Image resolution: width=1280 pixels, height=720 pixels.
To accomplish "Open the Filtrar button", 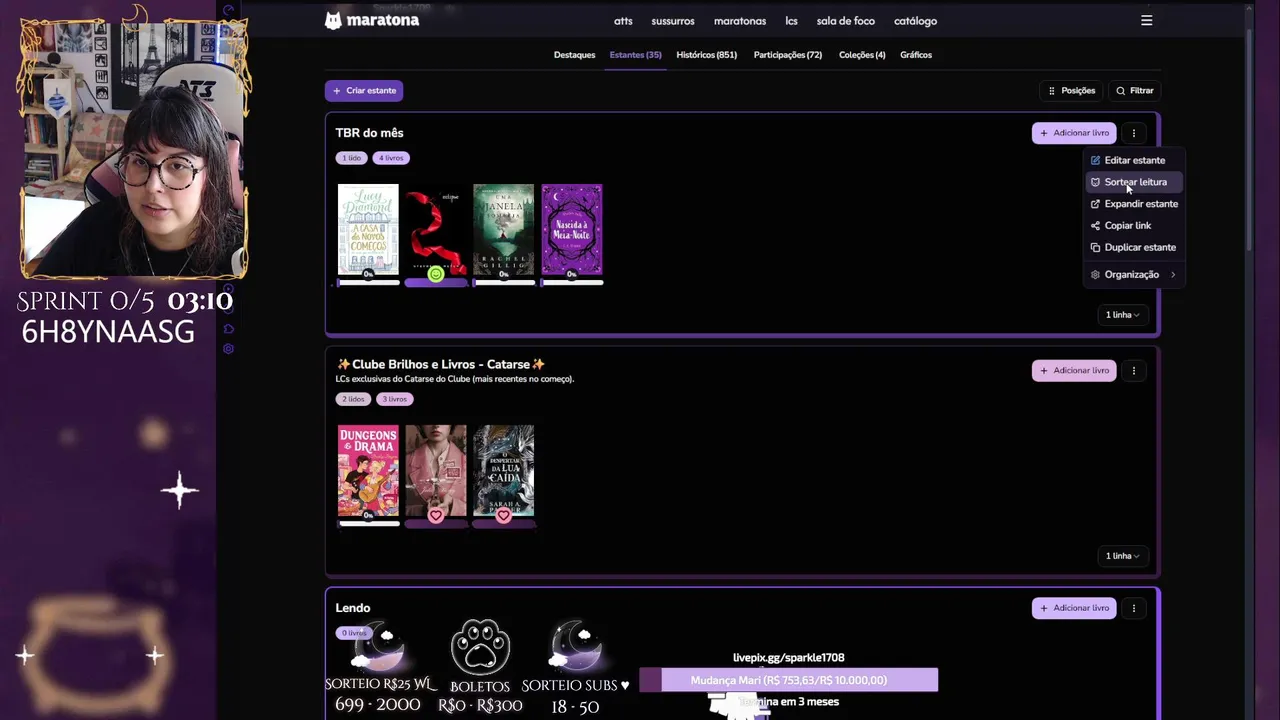I will pos(1135,91).
